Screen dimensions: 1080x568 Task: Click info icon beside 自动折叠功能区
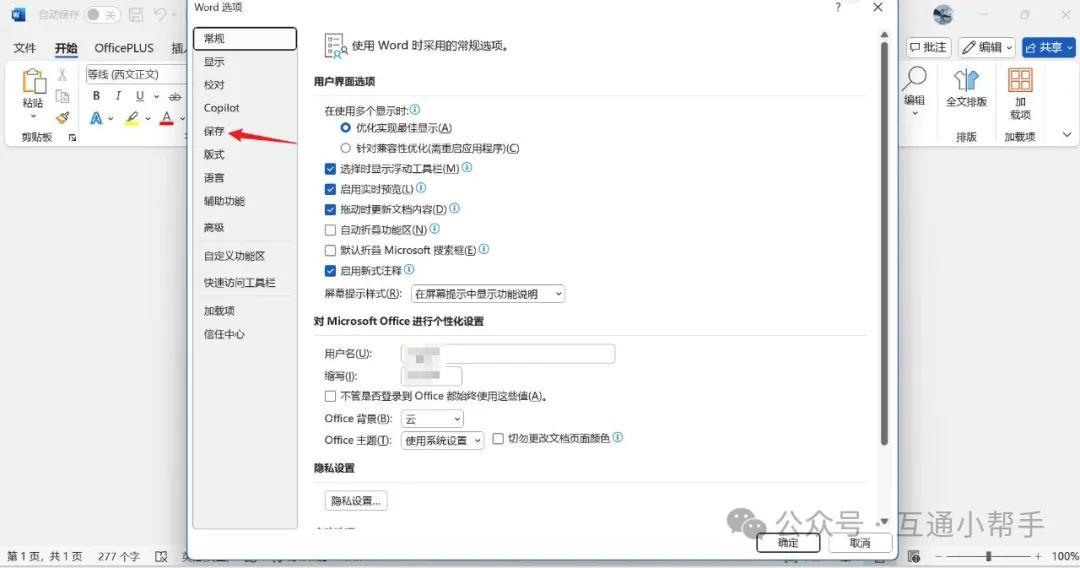coord(434,229)
